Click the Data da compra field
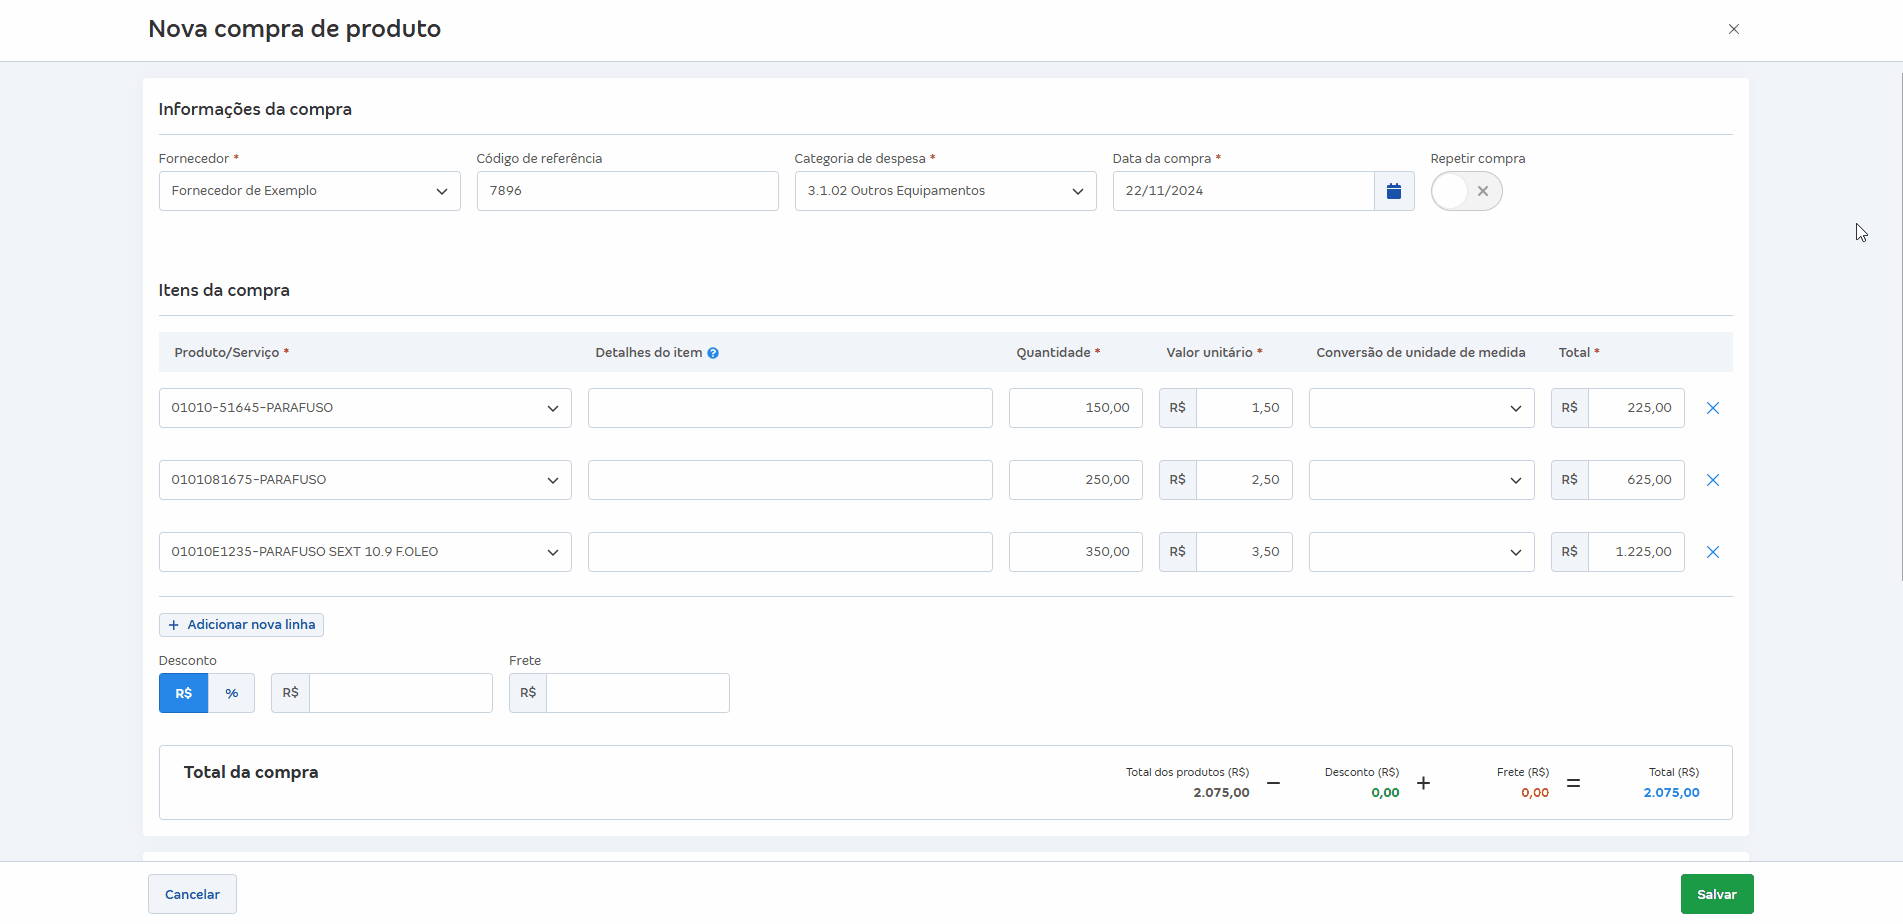 pos(1243,191)
